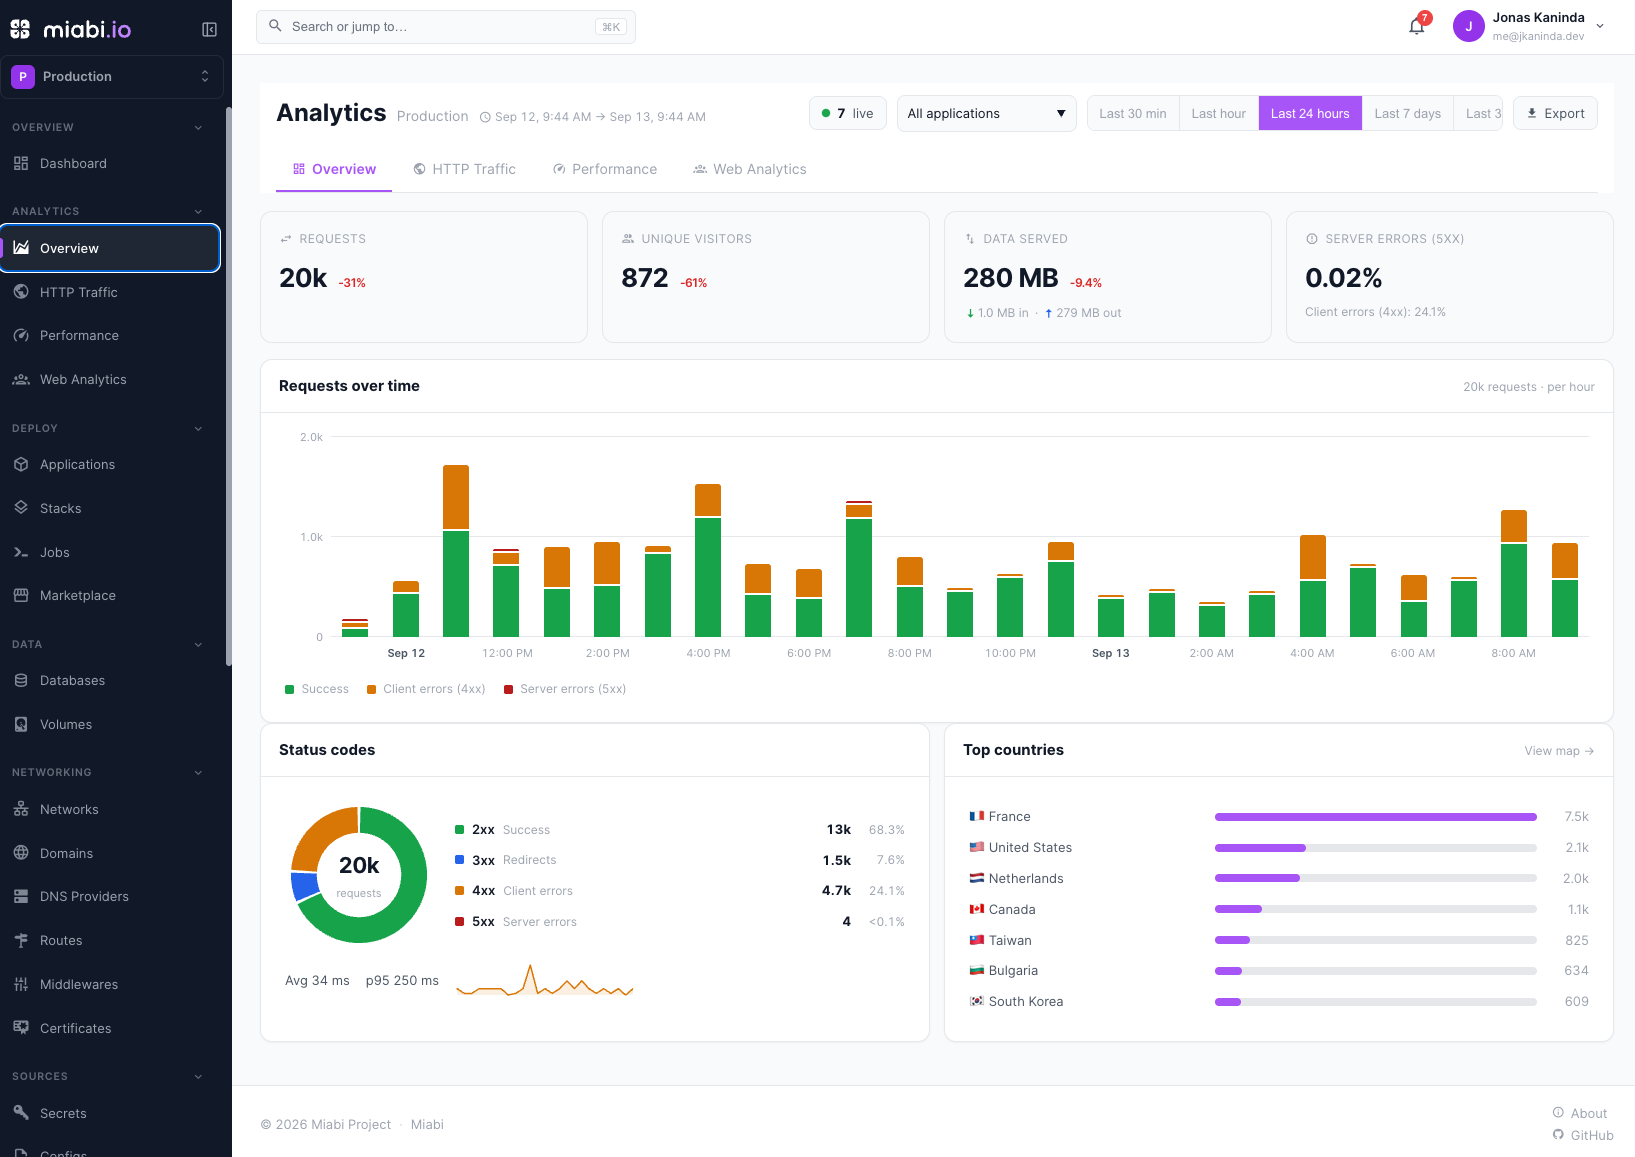This screenshot has width=1635, height=1157.
Task: Select the Last 24 hours range
Action: pyautogui.click(x=1310, y=113)
